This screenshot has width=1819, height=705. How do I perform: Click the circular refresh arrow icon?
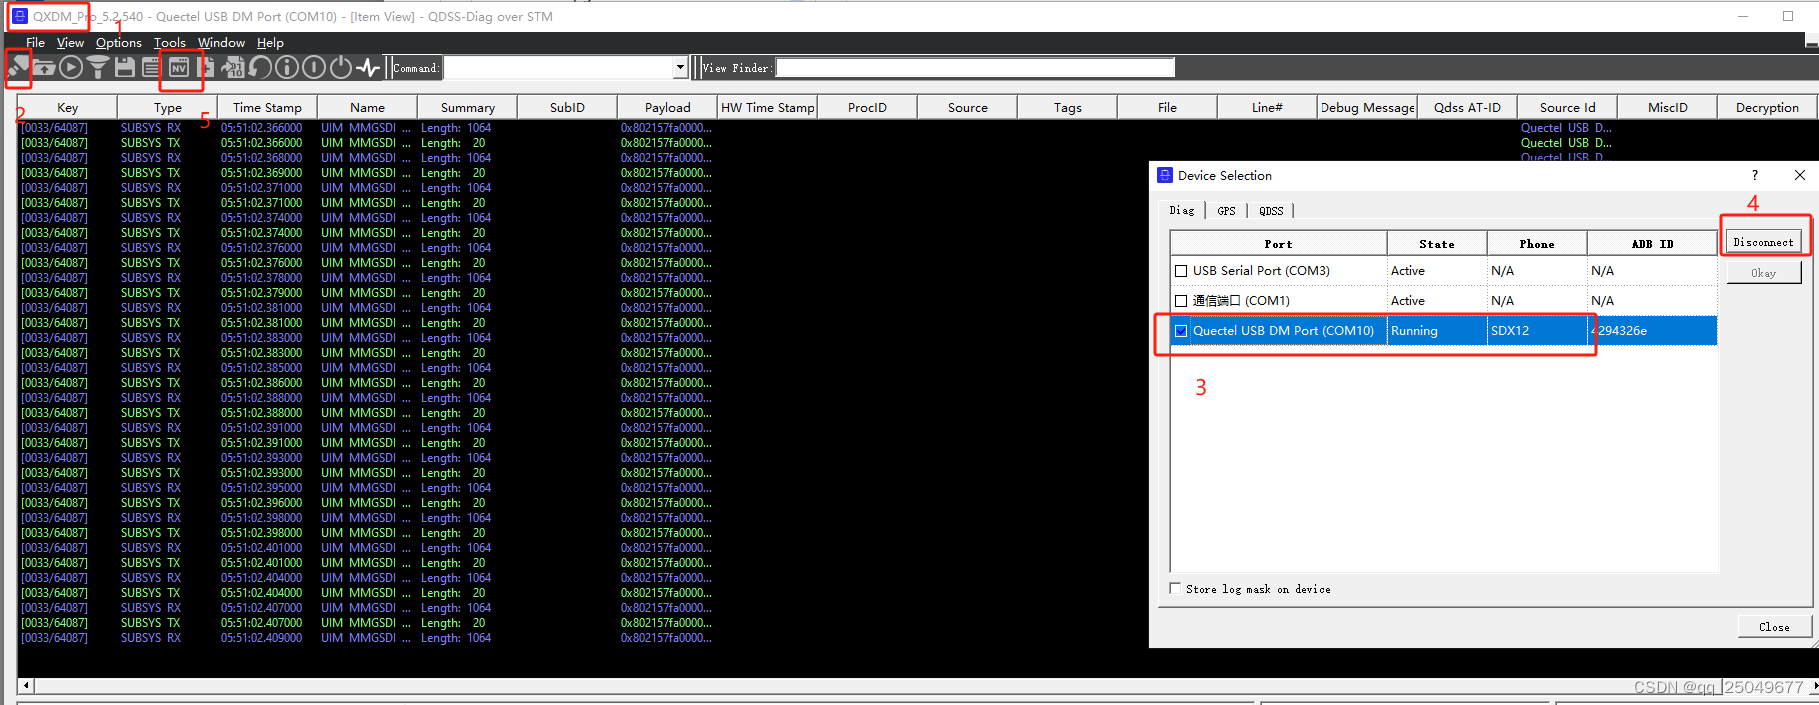(x=260, y=67)
